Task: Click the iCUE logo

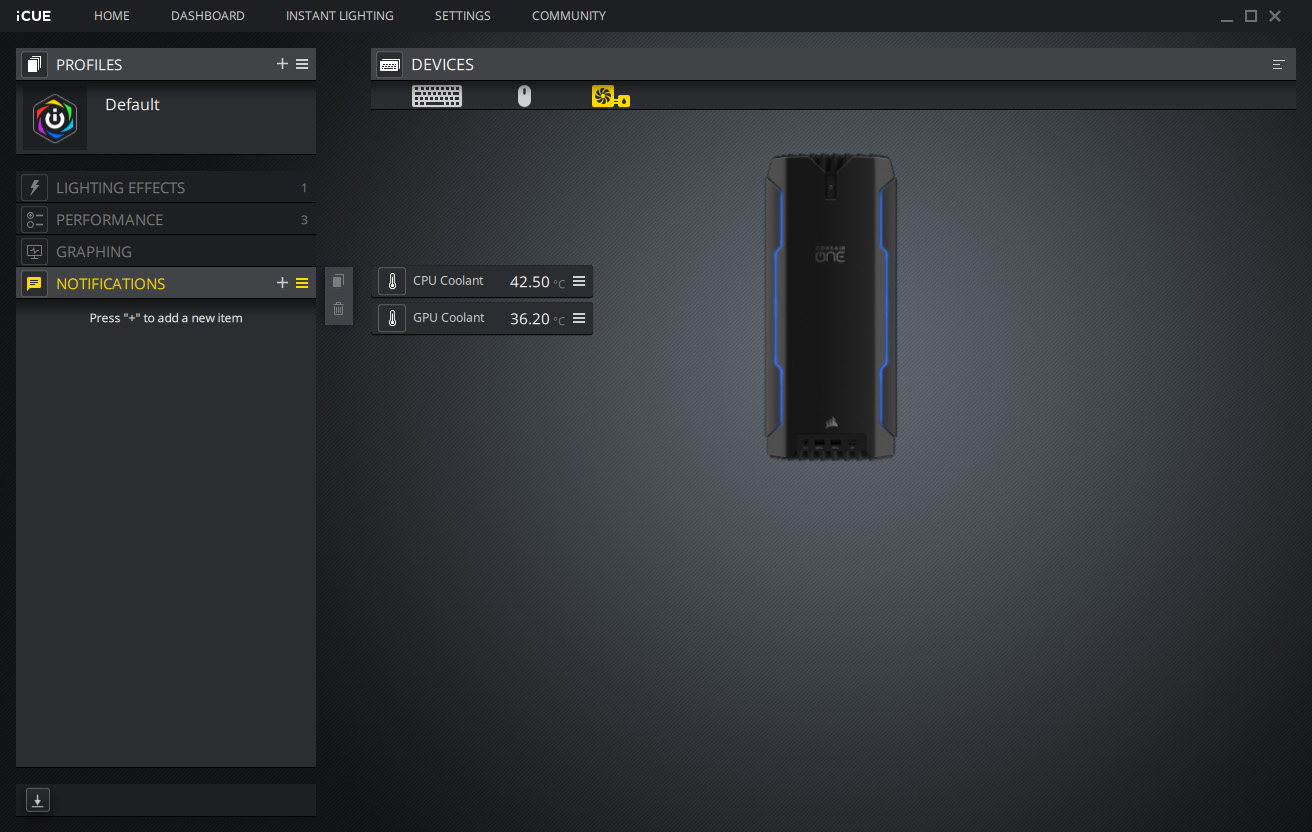Action: [x=33, y=16]
